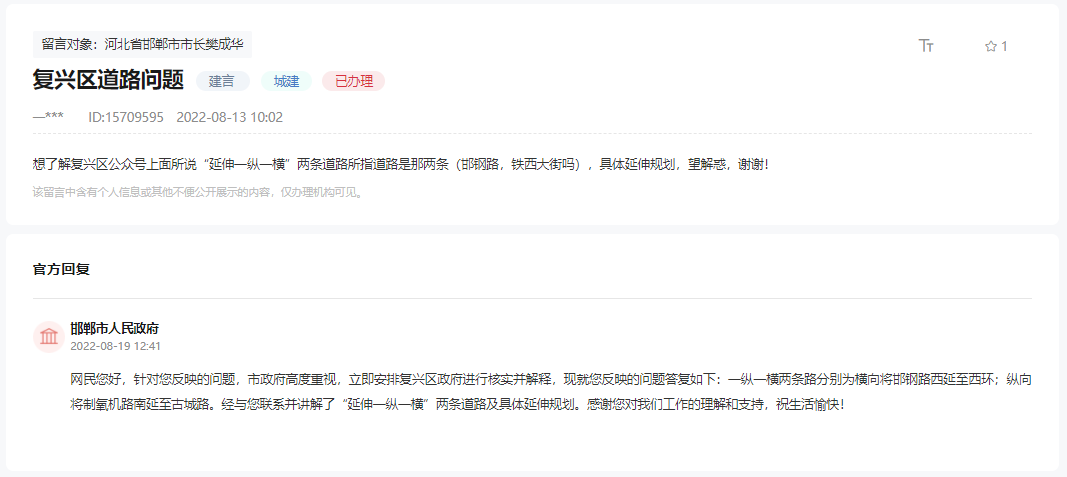Click the government building avatar icon
1067x477 pixels.
49,337
